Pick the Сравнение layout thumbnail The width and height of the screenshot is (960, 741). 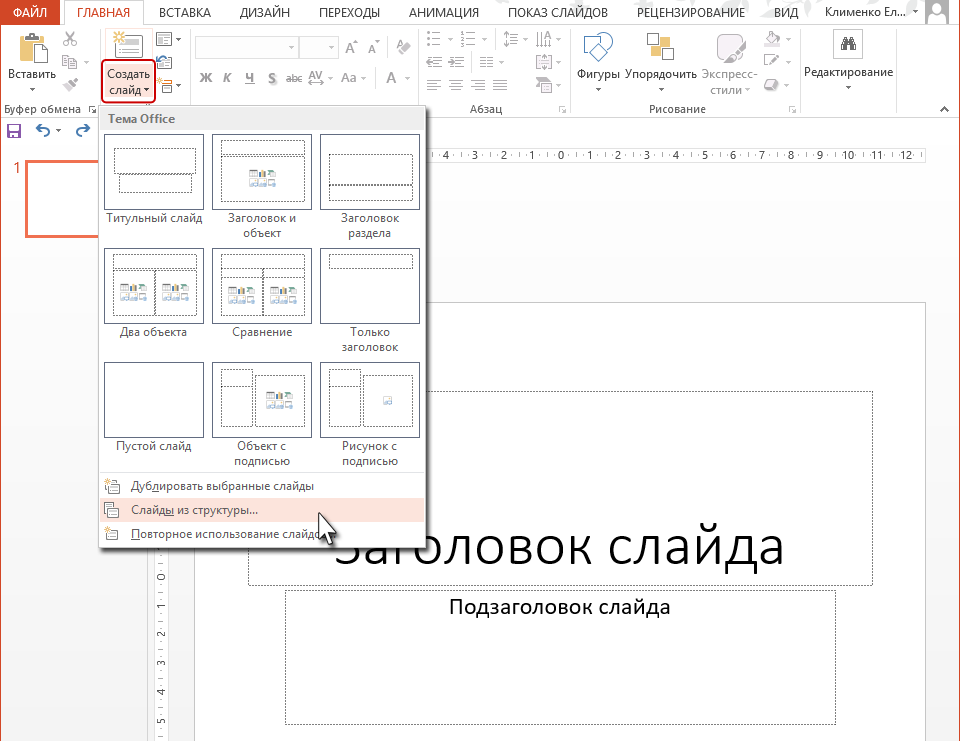tap(262, 286)
